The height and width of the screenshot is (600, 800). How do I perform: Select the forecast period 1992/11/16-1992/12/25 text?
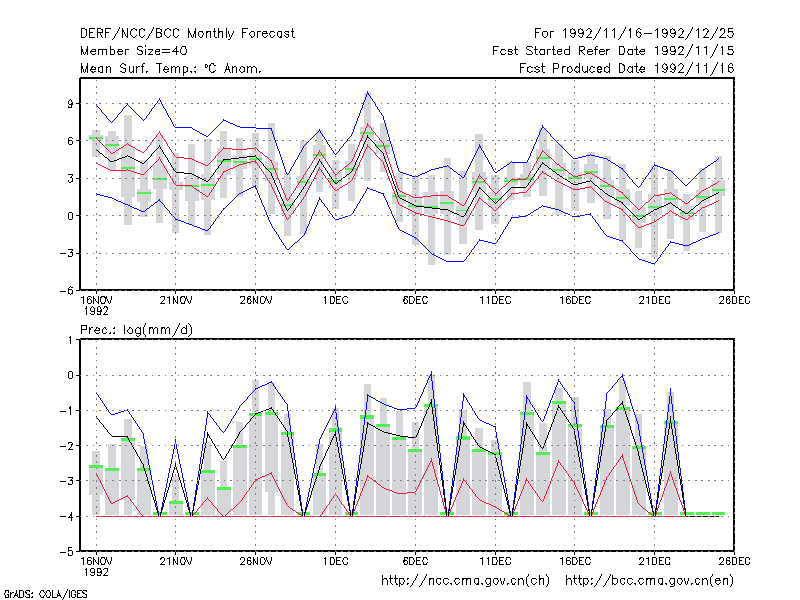tap(634, 34)
